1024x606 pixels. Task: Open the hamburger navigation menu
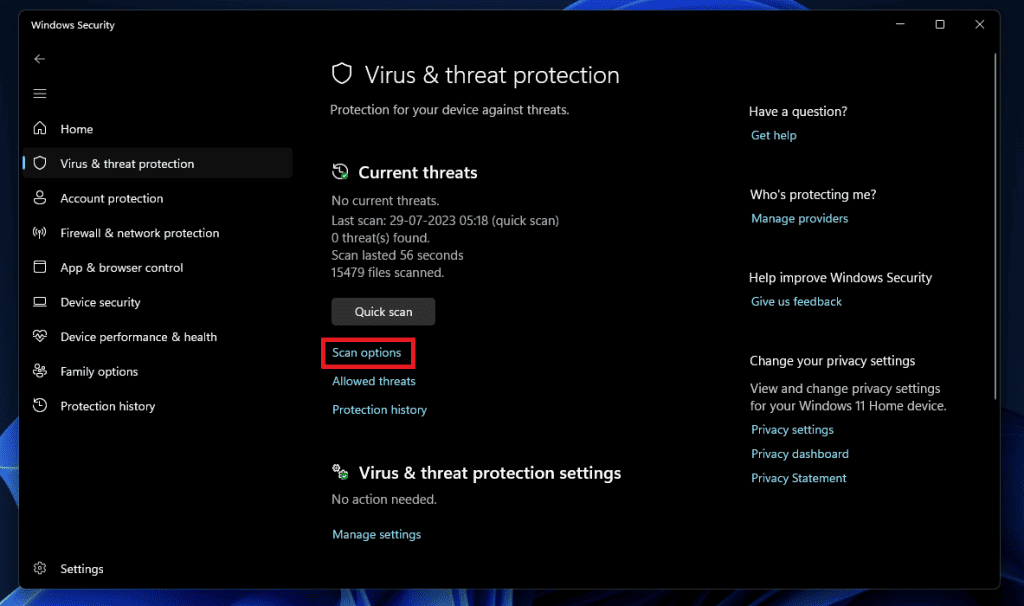pyautogui.click(x=40, y=94)
